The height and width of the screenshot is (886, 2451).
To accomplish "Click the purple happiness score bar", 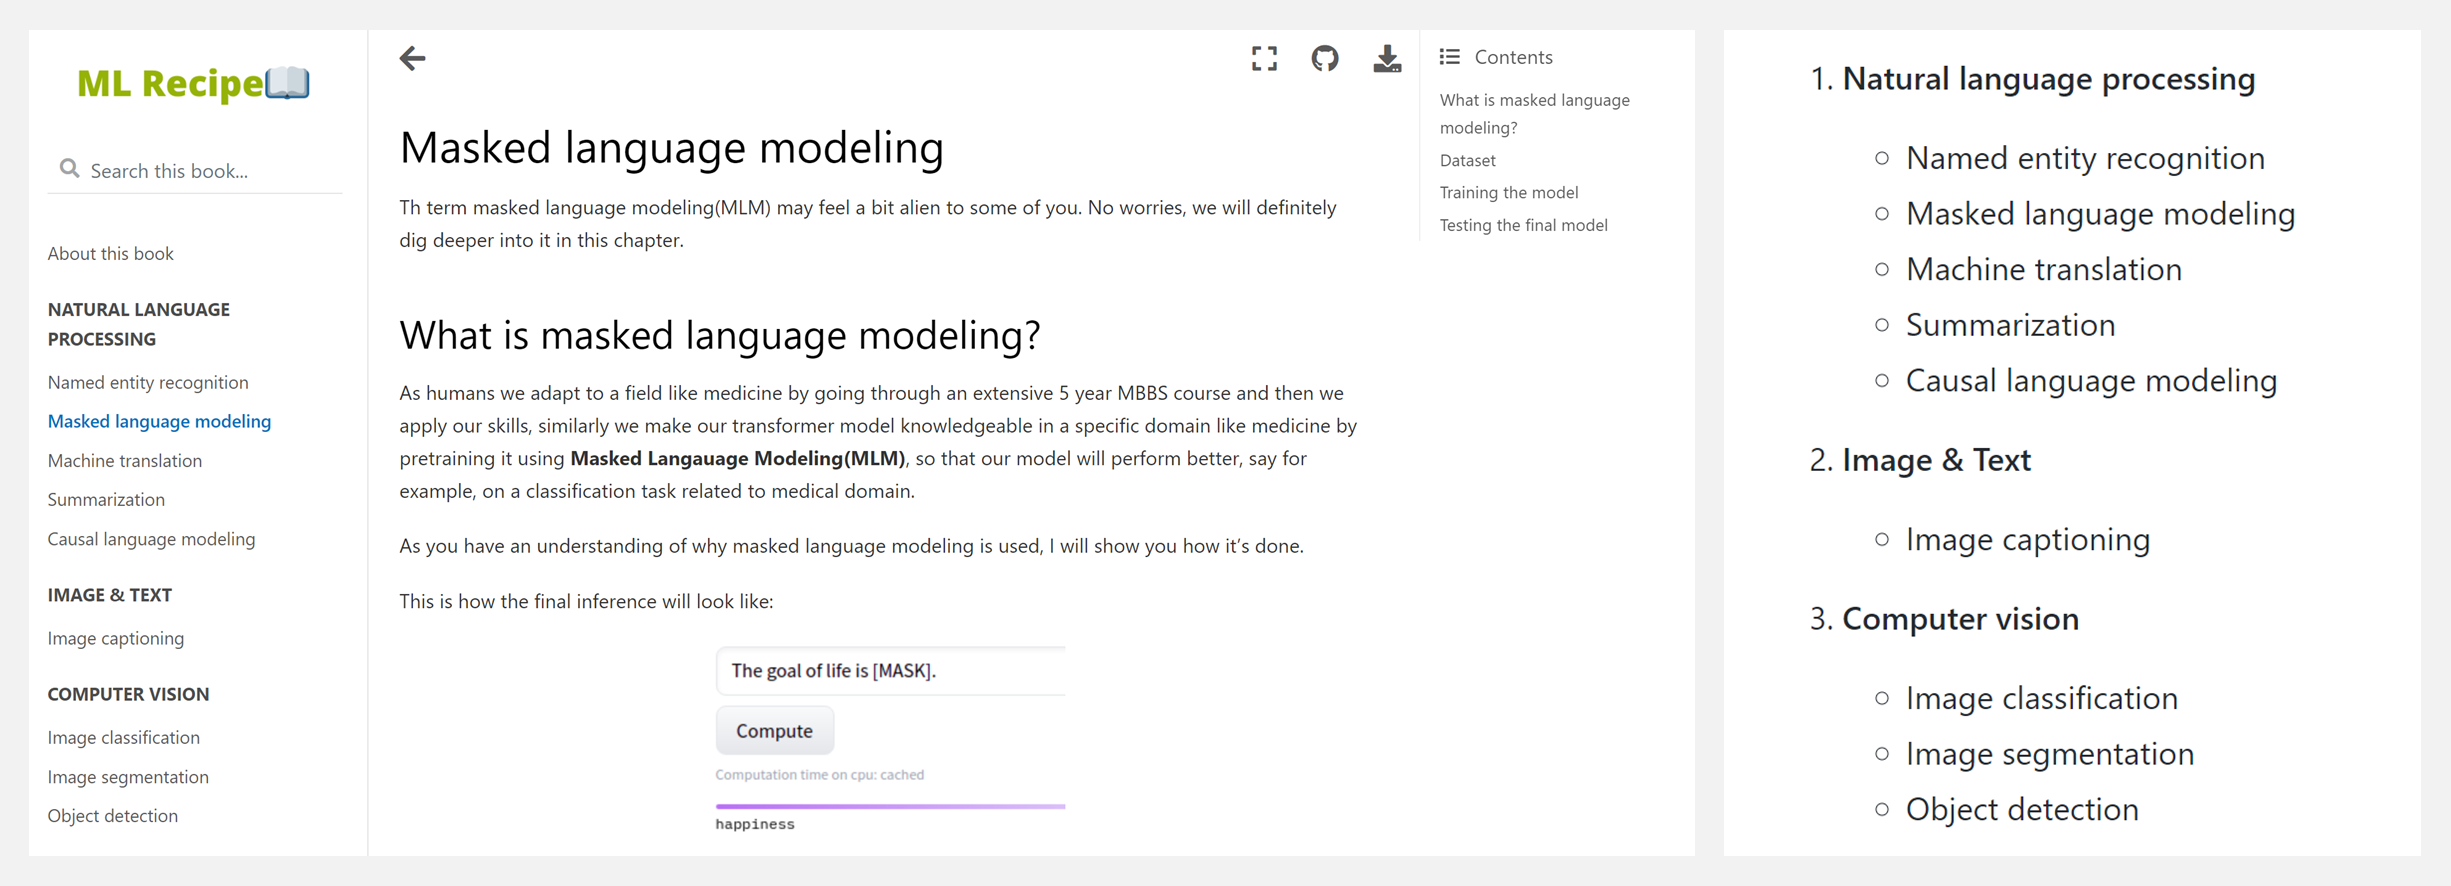I will (x=890, y=806).
